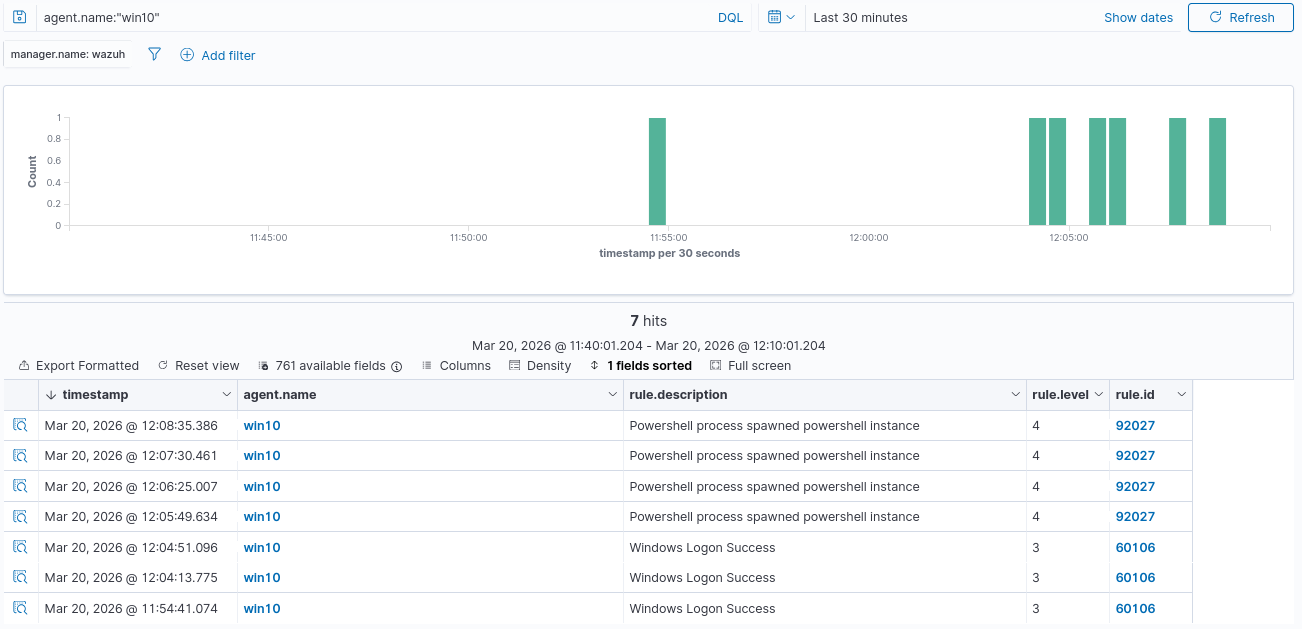Click timestamp cell Mar 20, 2026 @ 12:07:30.461
Image resolution: width=1302 pixels, height=629 pixels.
point(131,456)
